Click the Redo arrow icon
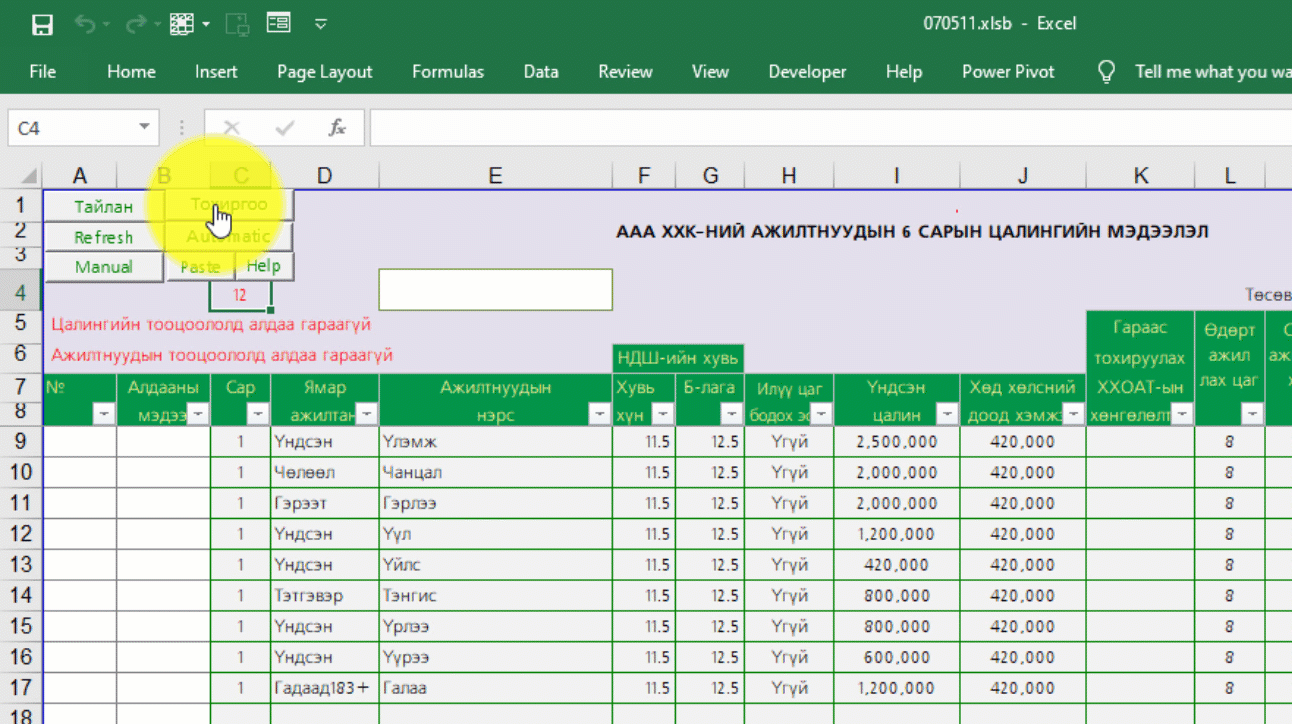The height and width of the screenshot is (724, 1292). coord(136,24)
